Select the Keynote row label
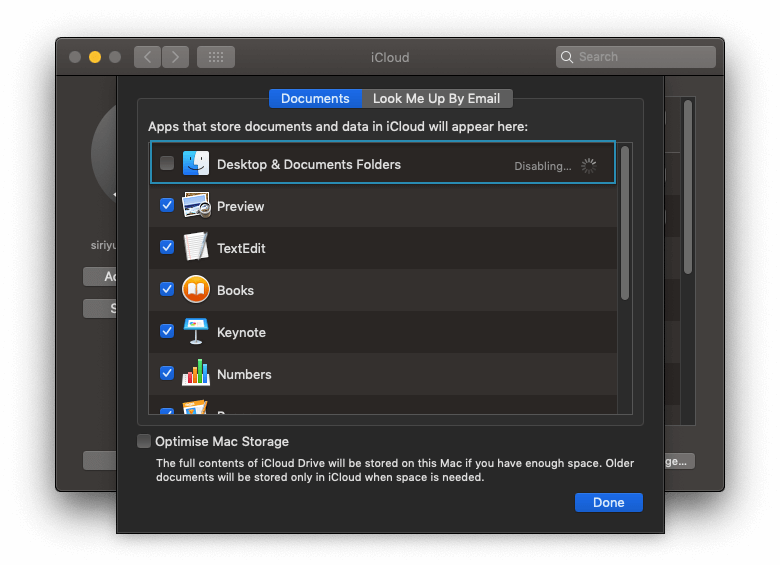Screen dimensions: 780x565 tap(241, 332)
